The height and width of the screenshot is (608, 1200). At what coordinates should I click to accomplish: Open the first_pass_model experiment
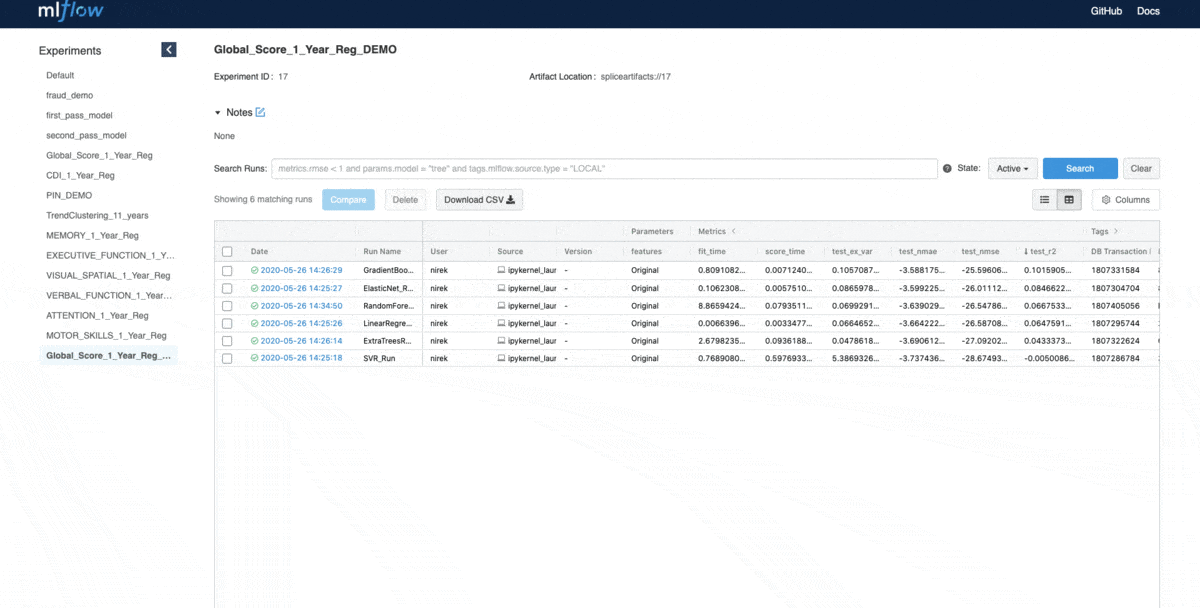point(79,115)
